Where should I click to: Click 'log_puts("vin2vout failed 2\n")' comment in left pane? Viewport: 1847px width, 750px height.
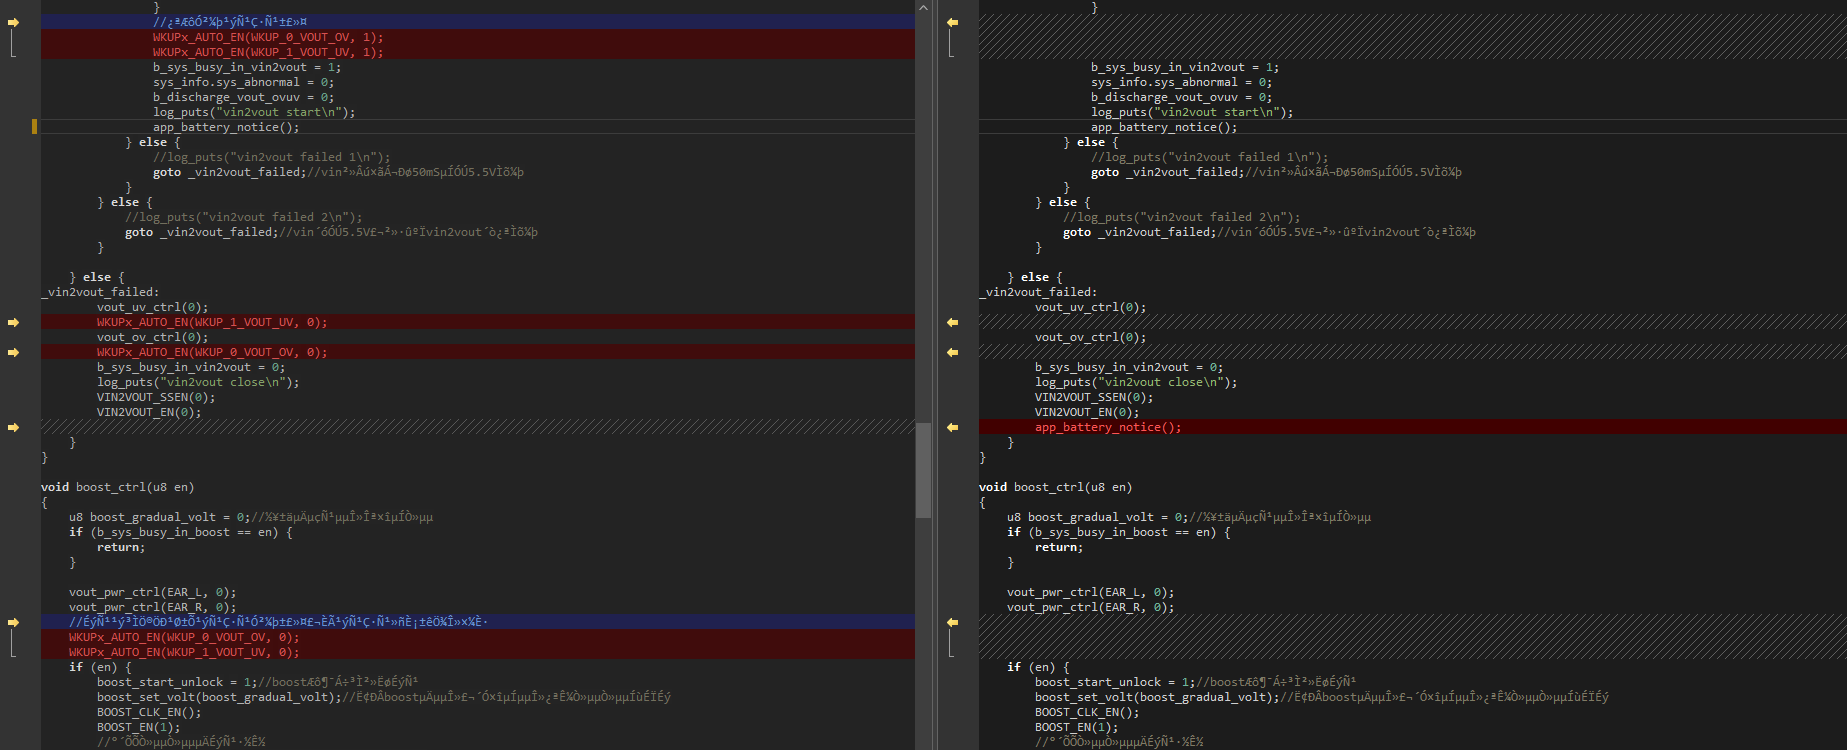tap(243, 217)
